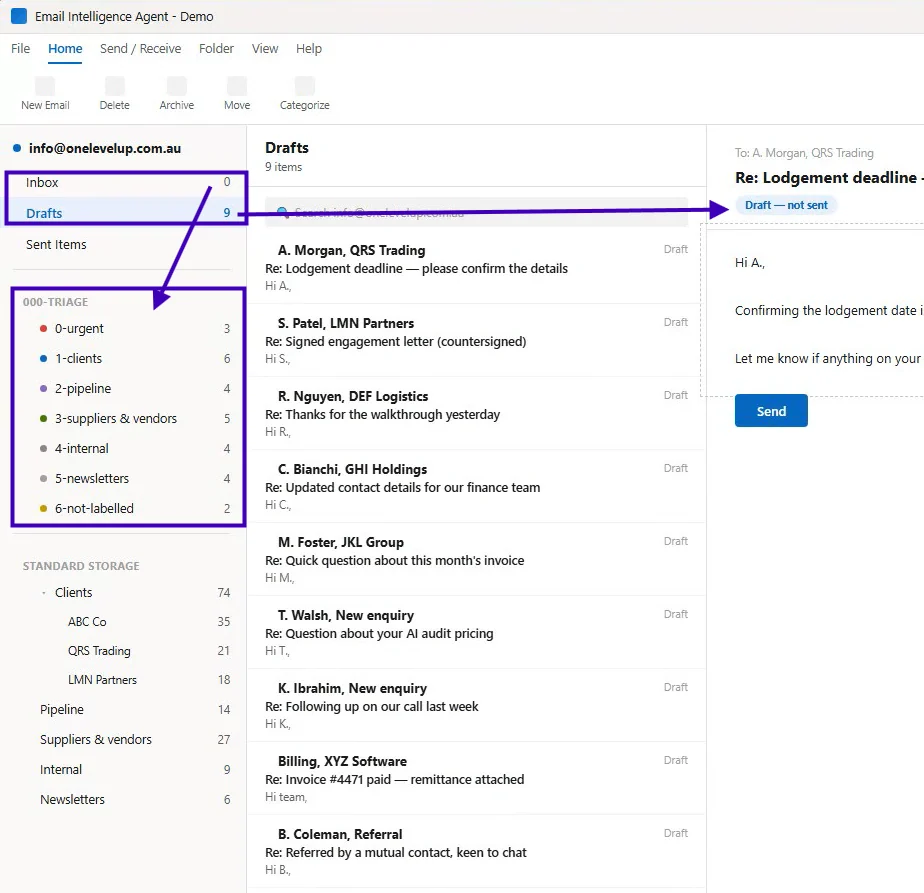
Task: Click the search mailbox input field
Action: click(476, 212)
